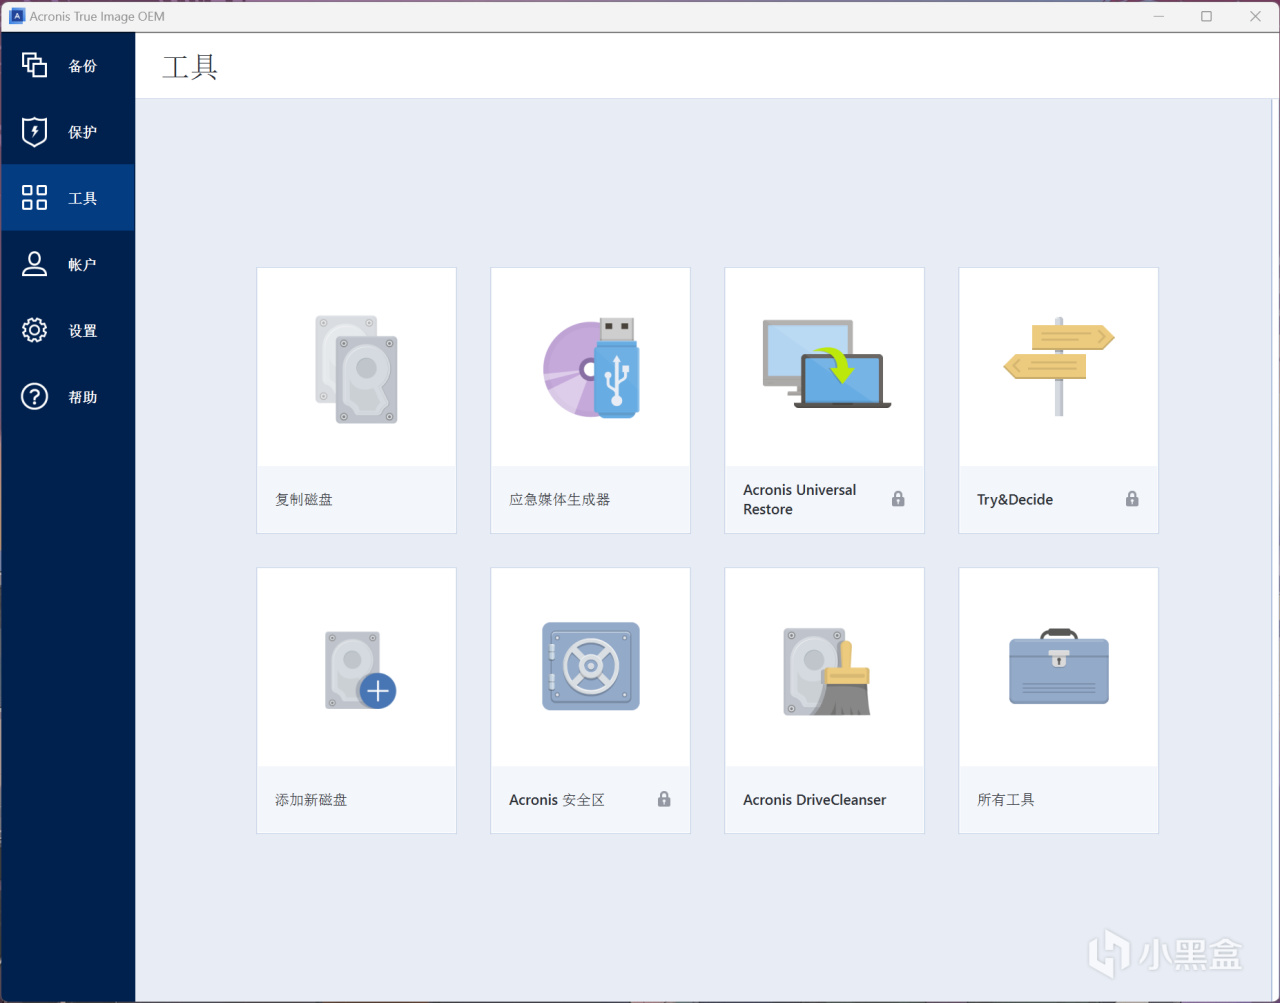Click the Acronis Universal Restore label
This screenshot has width=1280, height=1003.
pyautogui.click(x=800, y=499)
